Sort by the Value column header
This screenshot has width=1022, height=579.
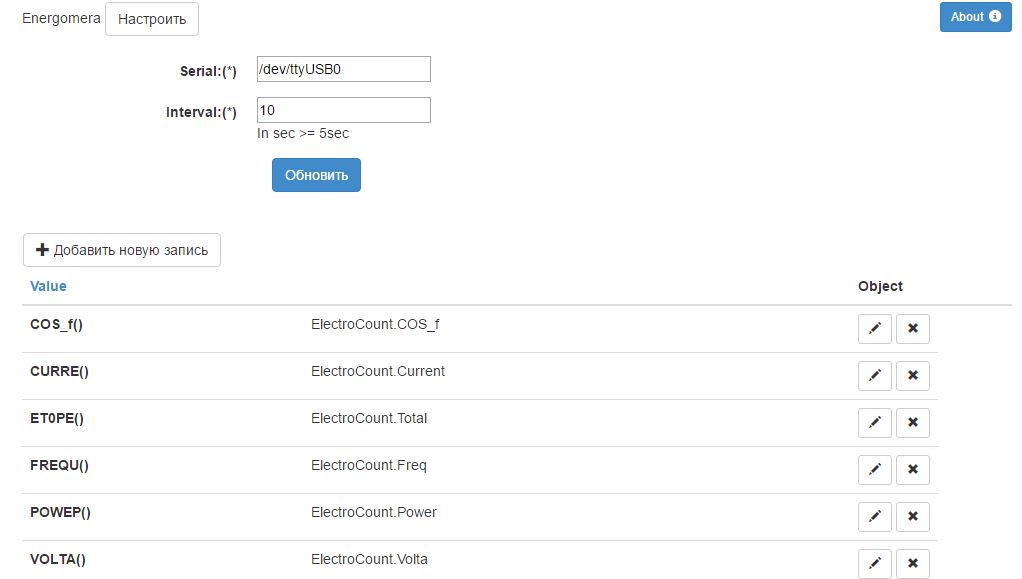pos(48,286)
